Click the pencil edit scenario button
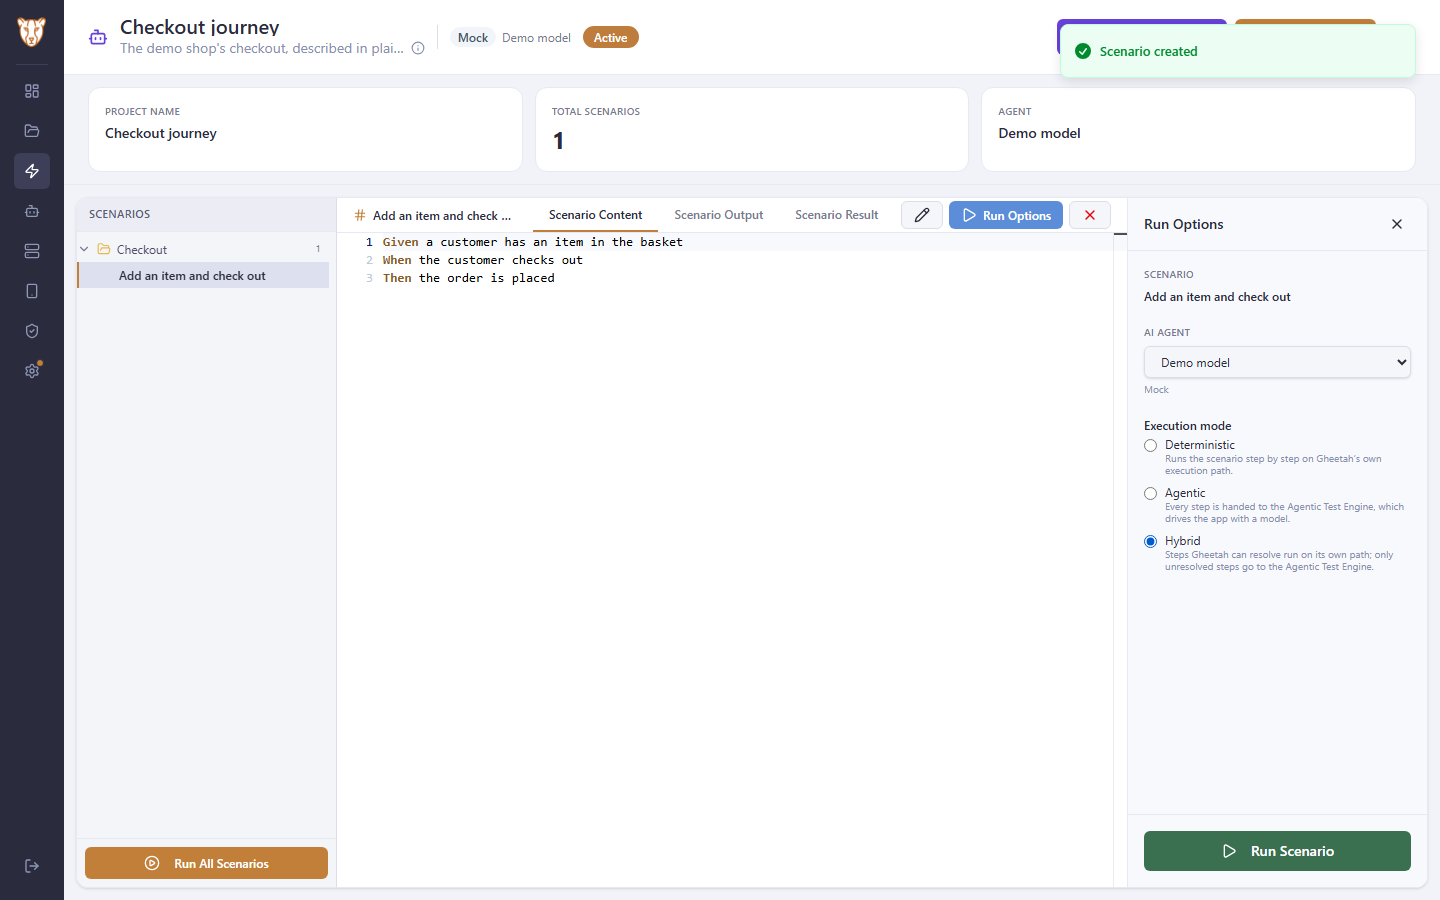The height and width of the screenshot is (900, 1440). (x=922, y=215)
